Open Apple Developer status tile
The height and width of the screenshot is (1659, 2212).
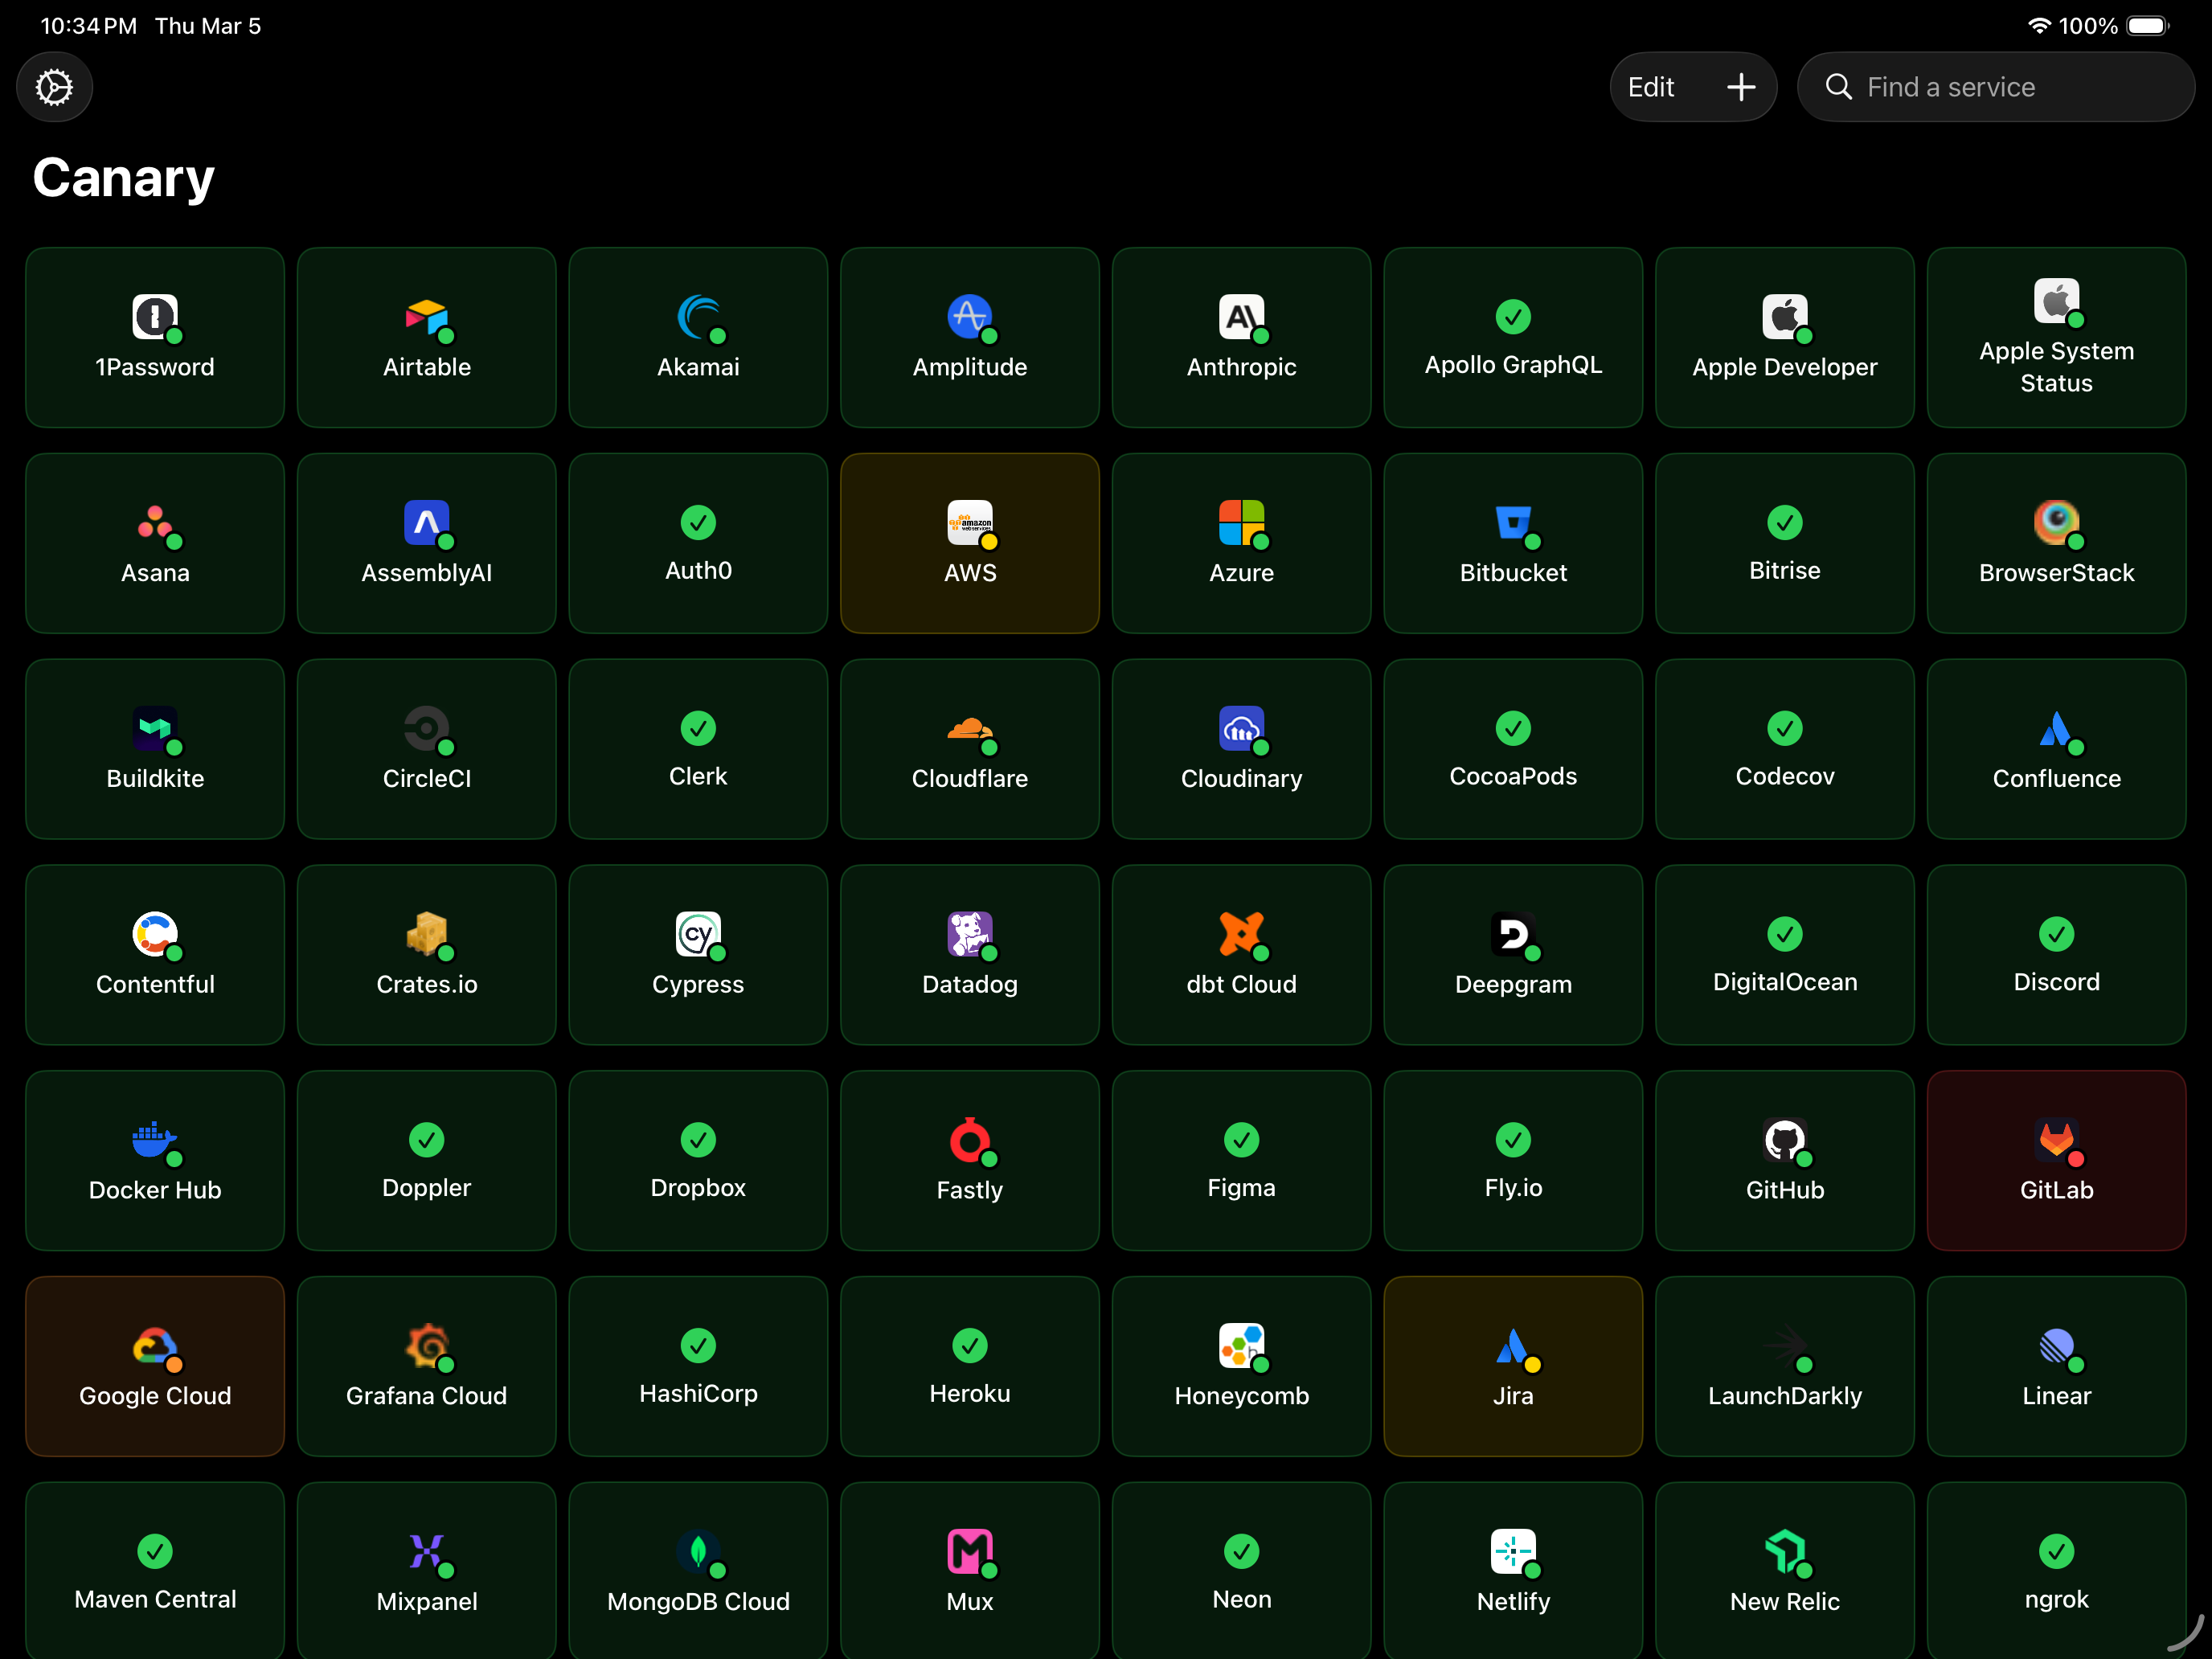pyautogui.click(x=1785, y=338)
